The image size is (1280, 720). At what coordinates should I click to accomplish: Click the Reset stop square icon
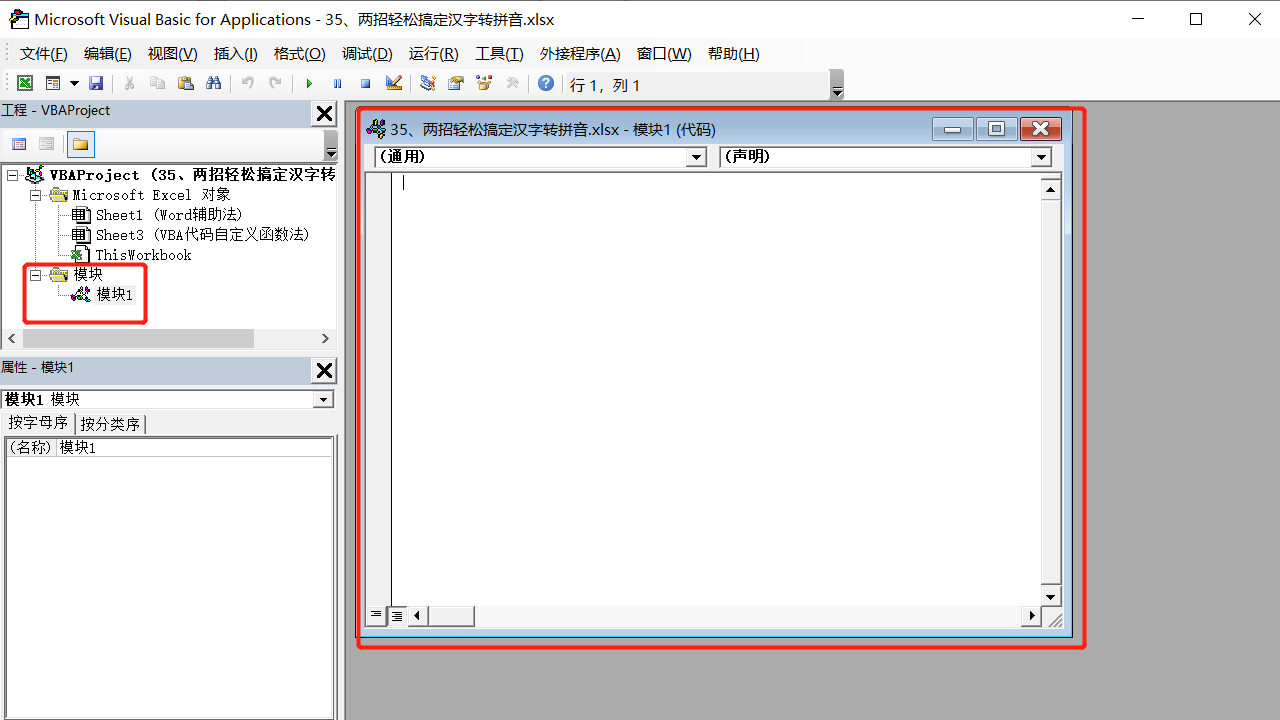coord(365,84)
